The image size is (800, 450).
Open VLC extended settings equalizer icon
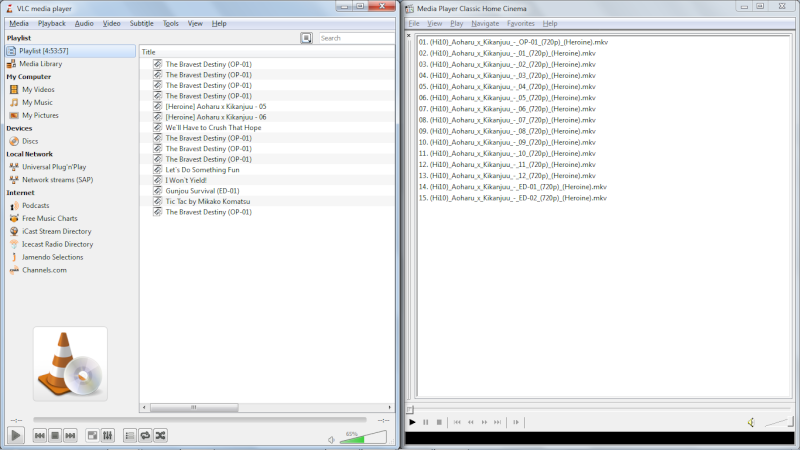coord(108,435)
